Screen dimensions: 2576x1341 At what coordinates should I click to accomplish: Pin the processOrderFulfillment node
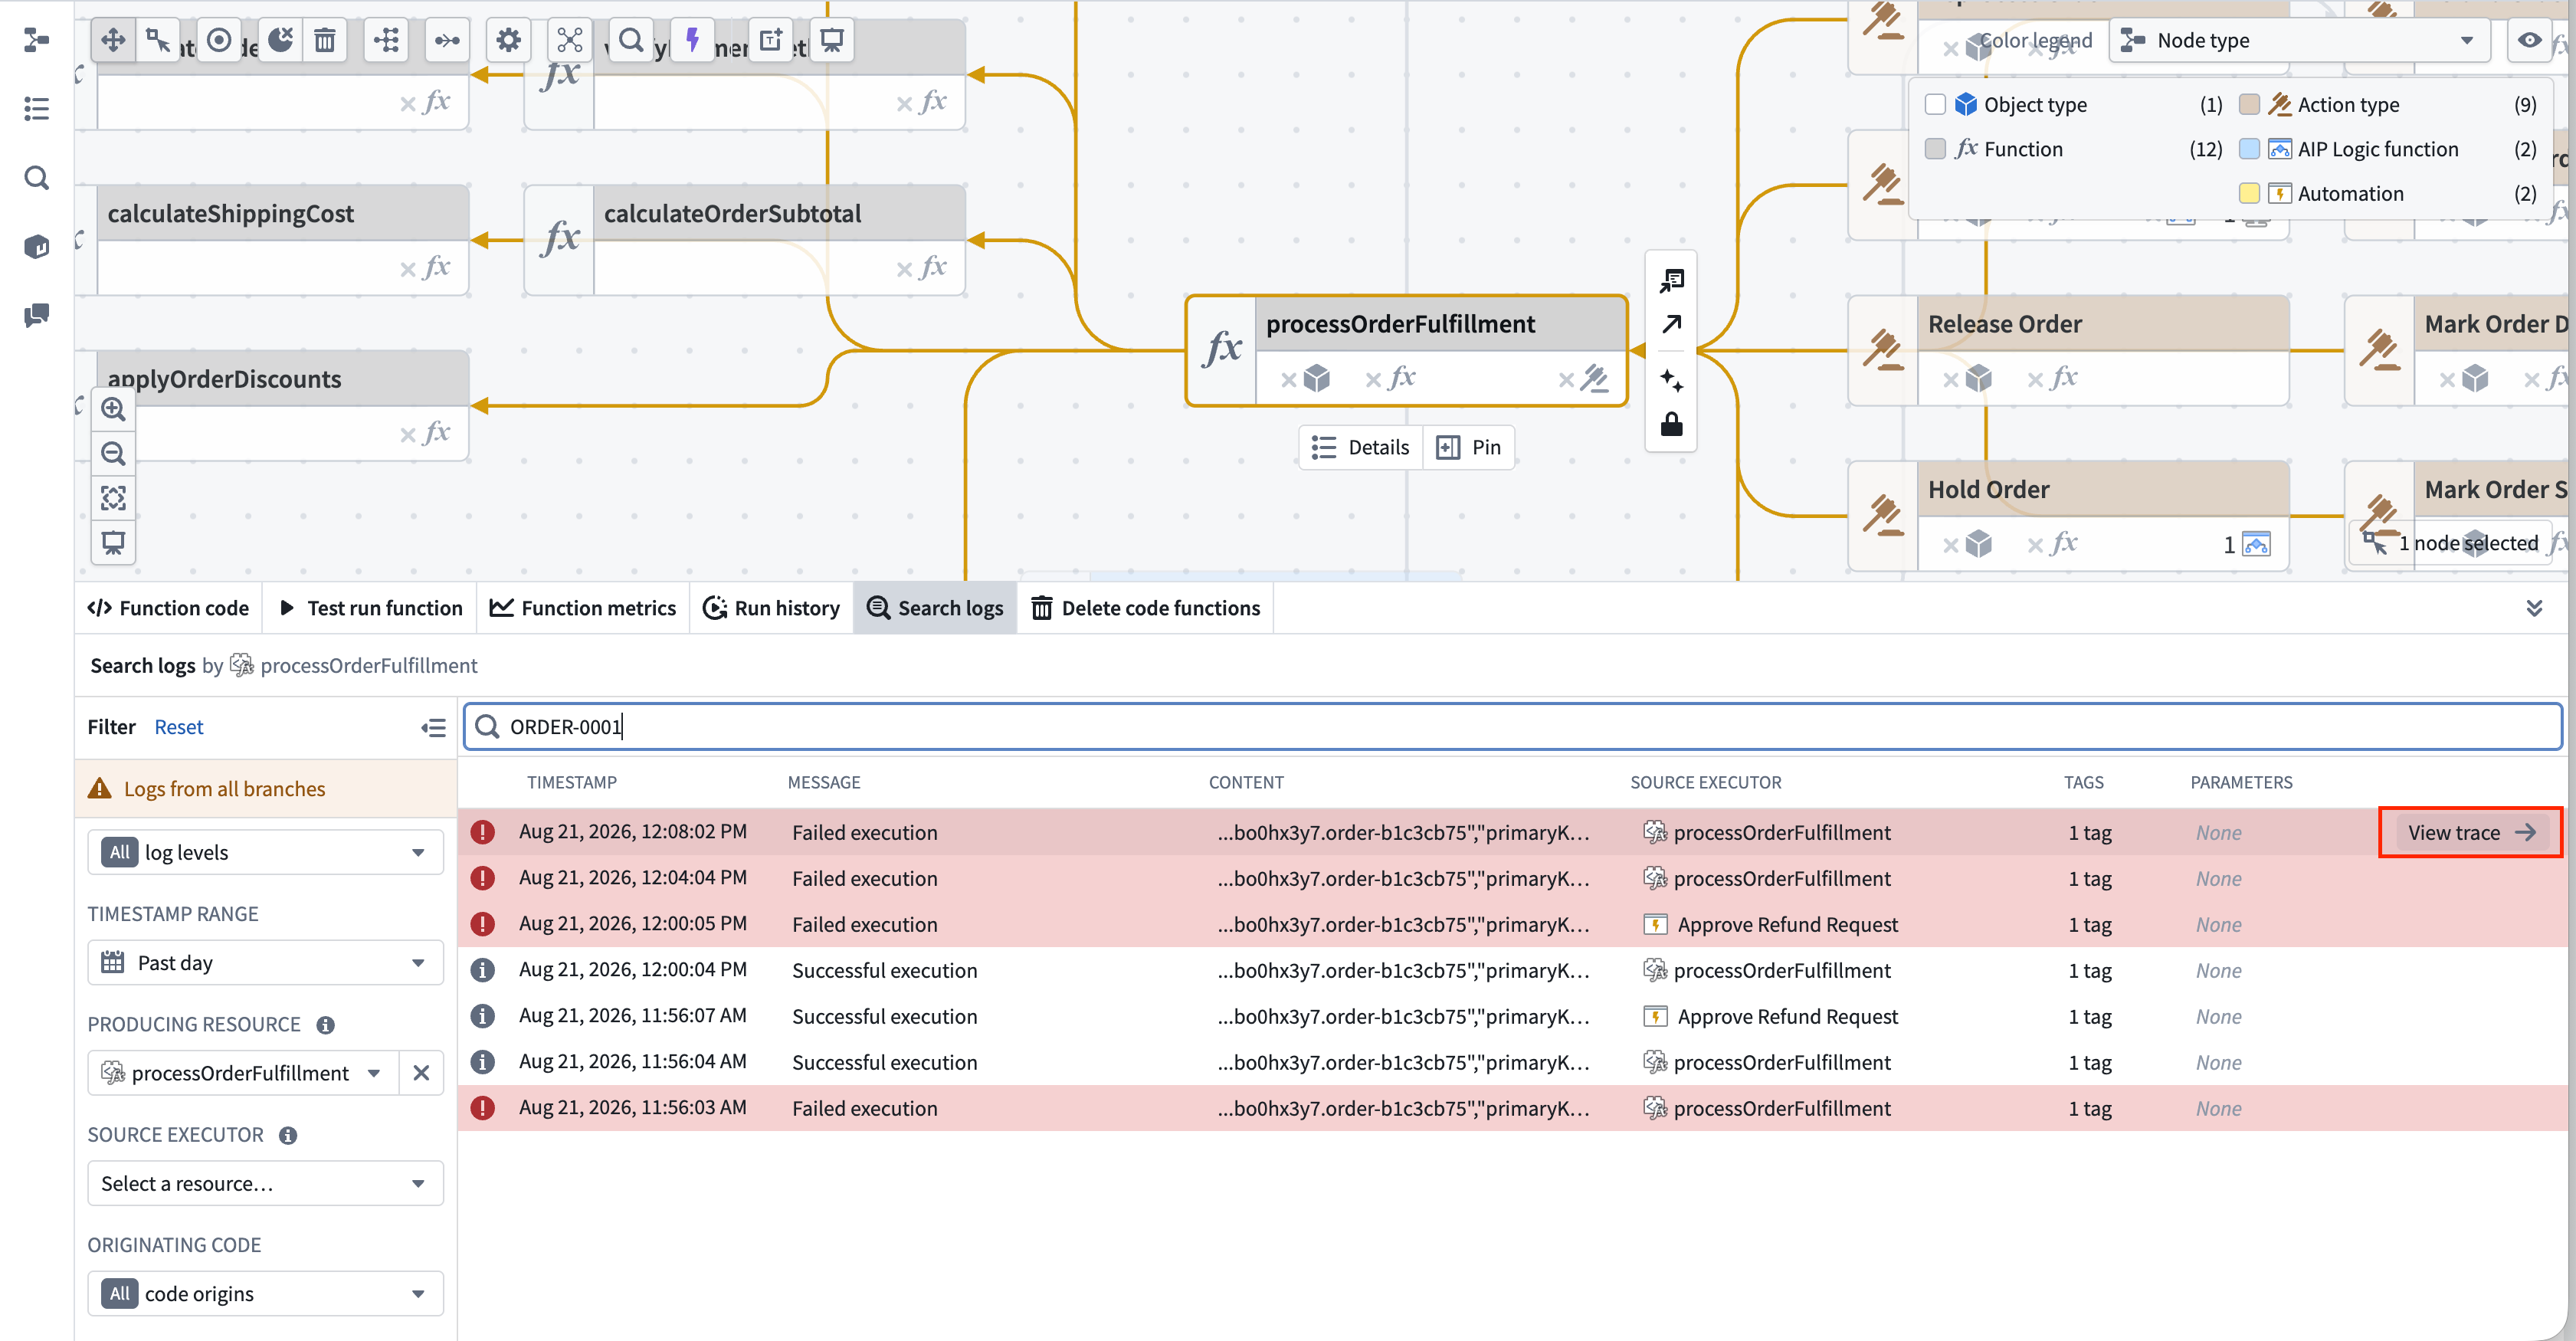coord(1468,447)
